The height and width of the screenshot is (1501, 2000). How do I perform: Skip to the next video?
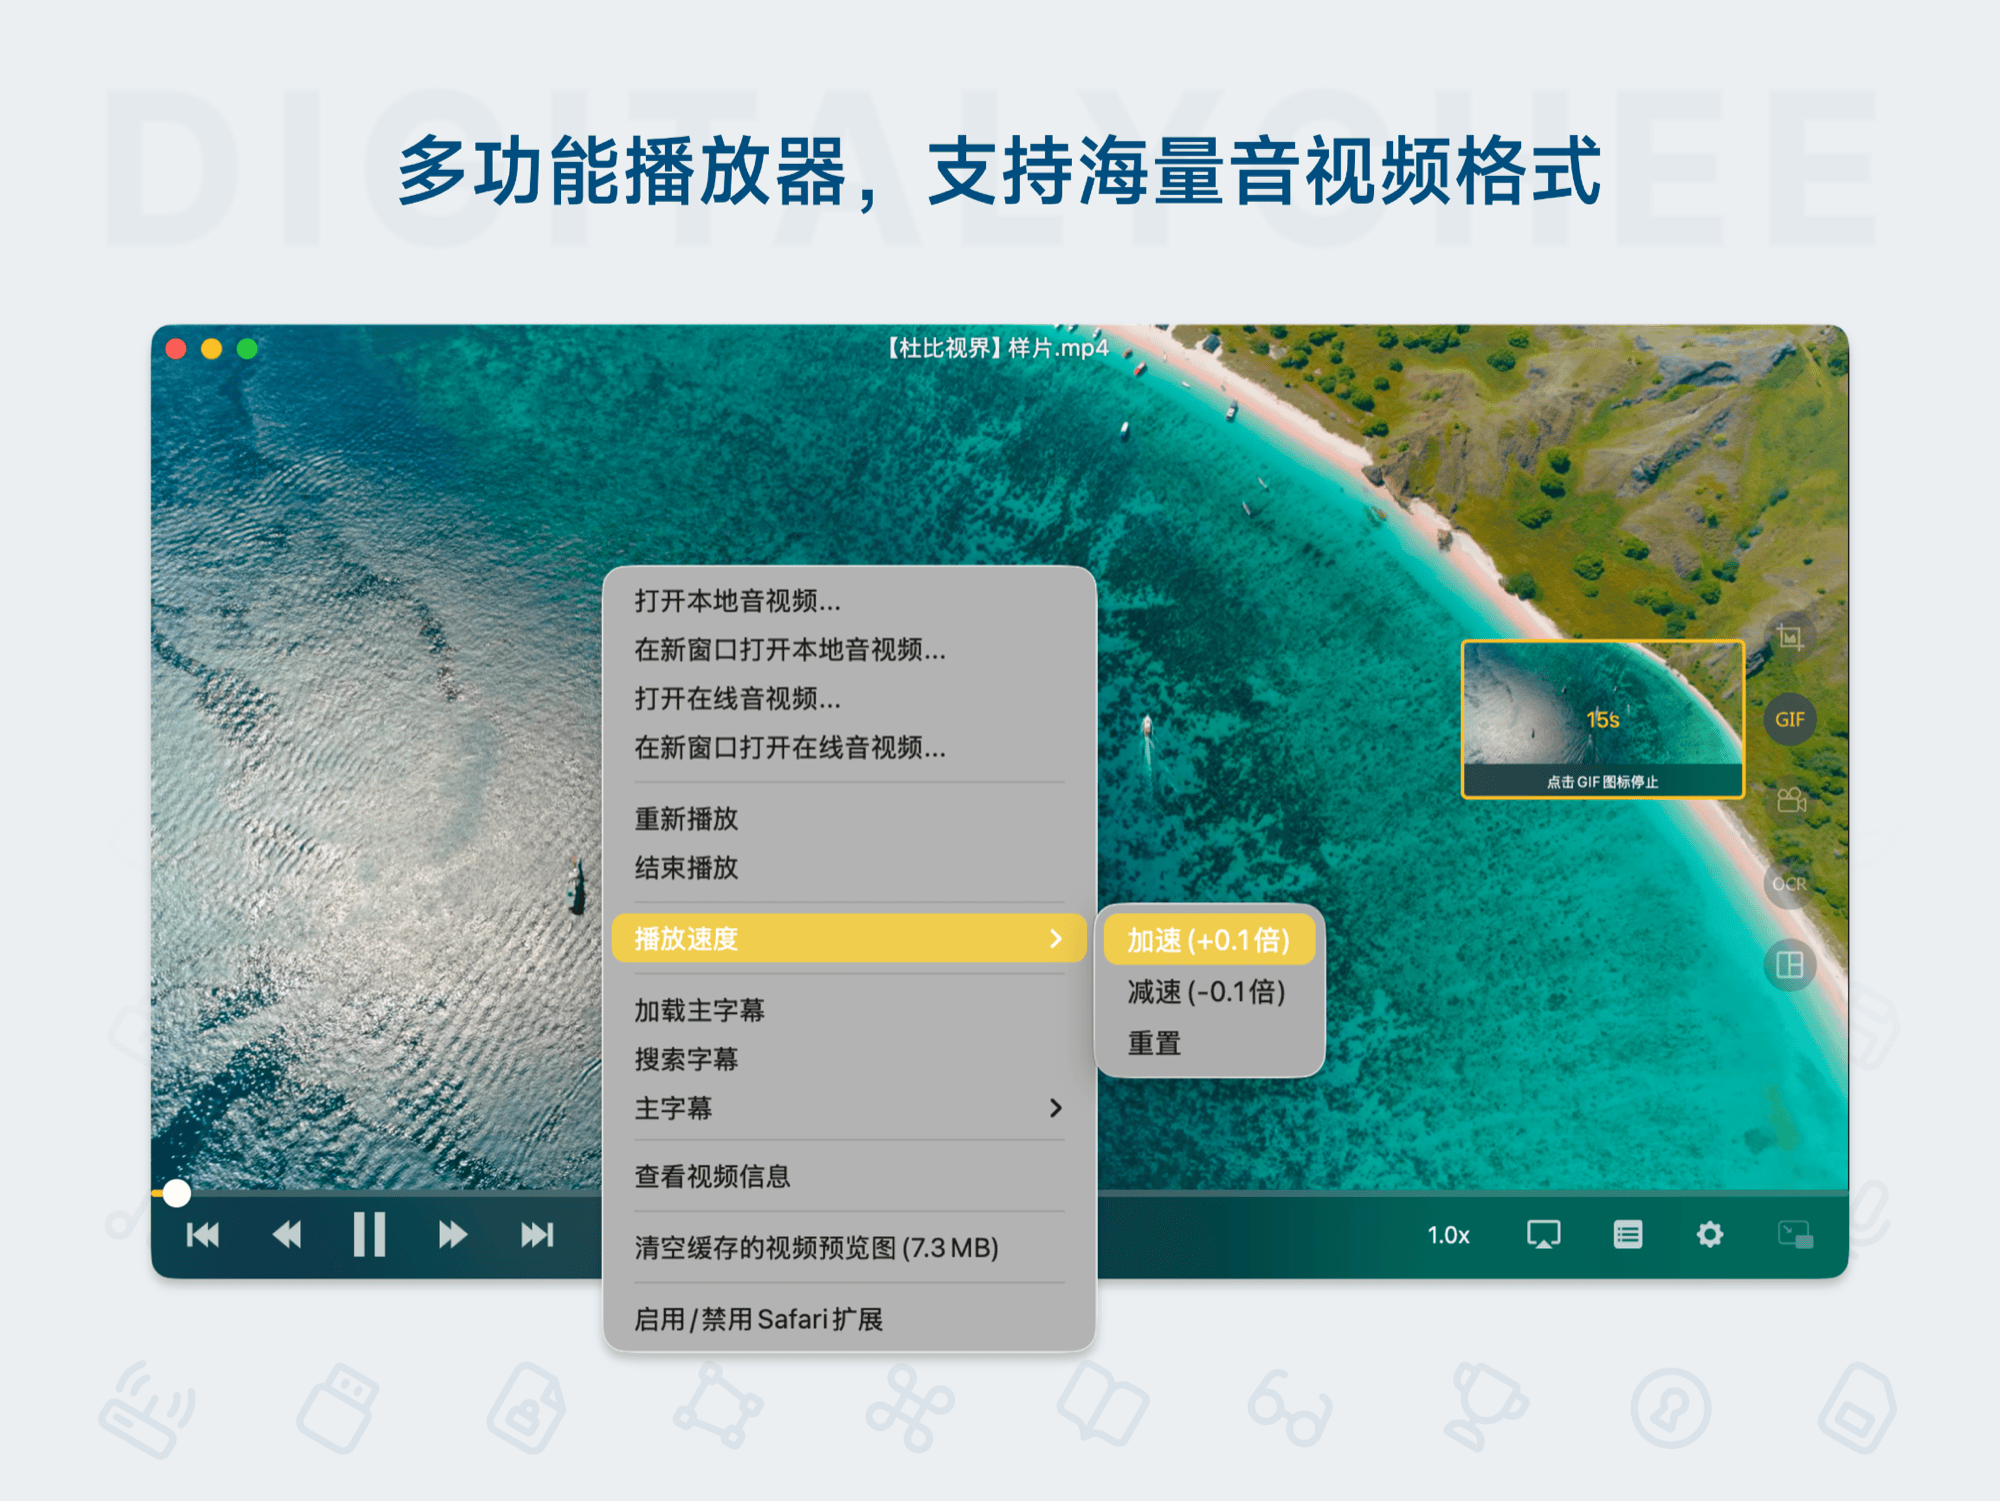pyautogui.click(x=537, y=1234)
